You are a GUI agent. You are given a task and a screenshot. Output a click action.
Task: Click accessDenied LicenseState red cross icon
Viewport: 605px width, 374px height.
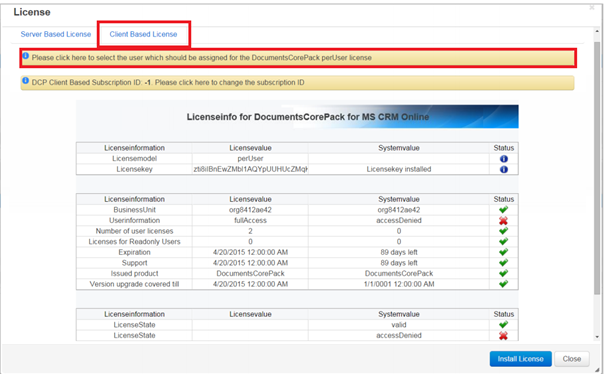503,335
